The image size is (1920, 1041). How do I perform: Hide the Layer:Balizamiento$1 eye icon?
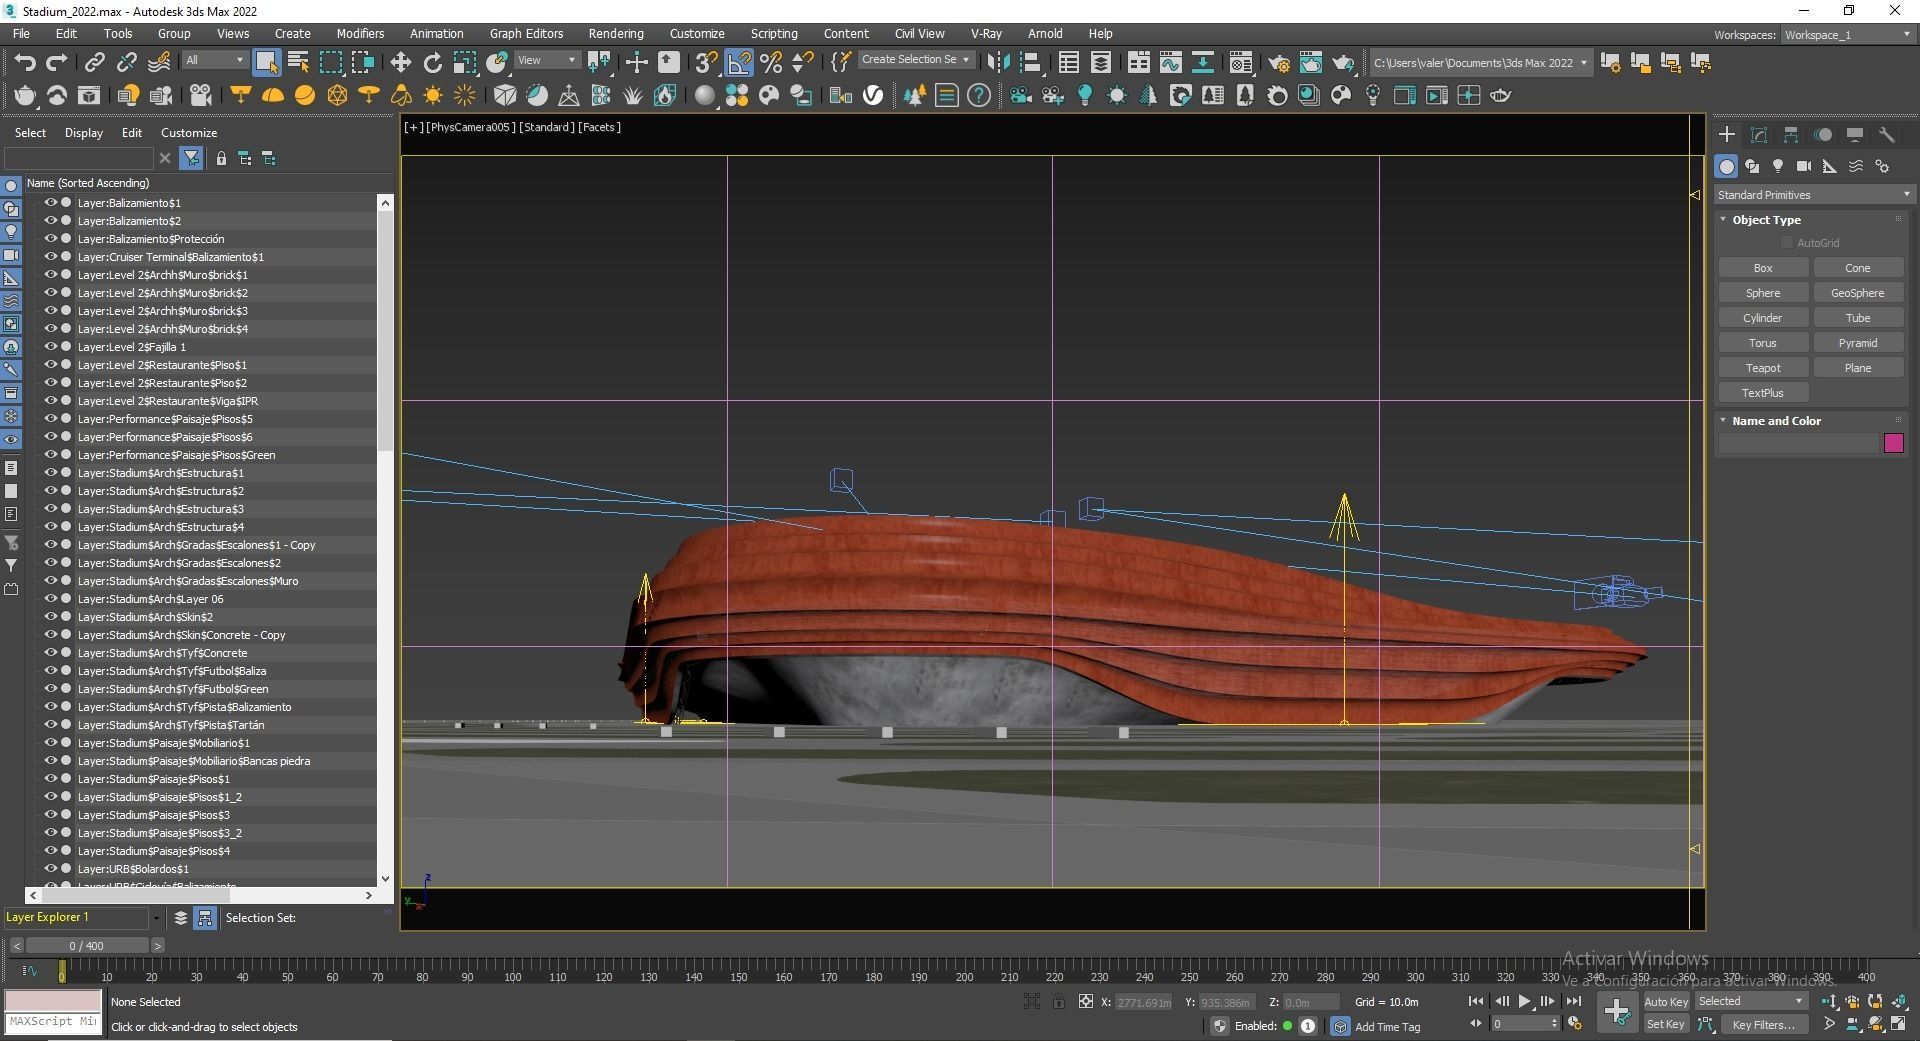[x=50, y=203]
